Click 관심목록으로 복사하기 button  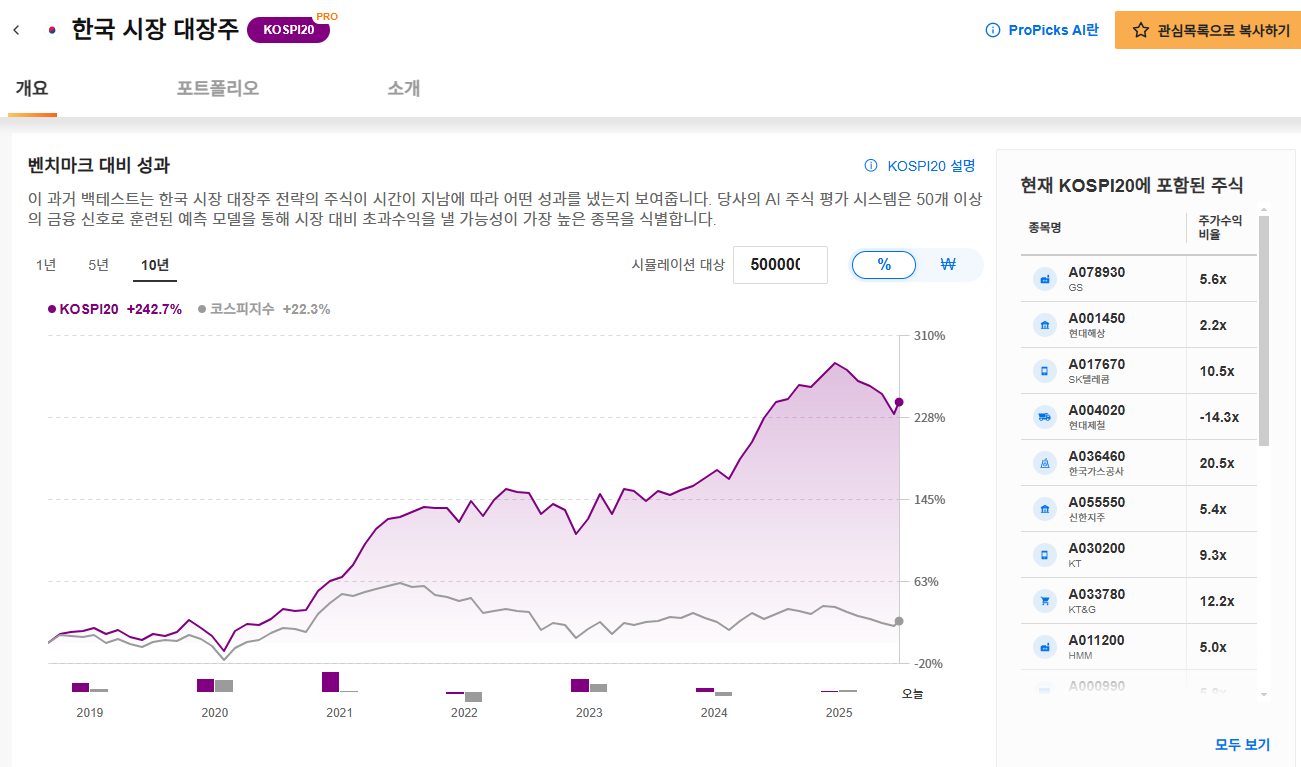click(1210, 30)
